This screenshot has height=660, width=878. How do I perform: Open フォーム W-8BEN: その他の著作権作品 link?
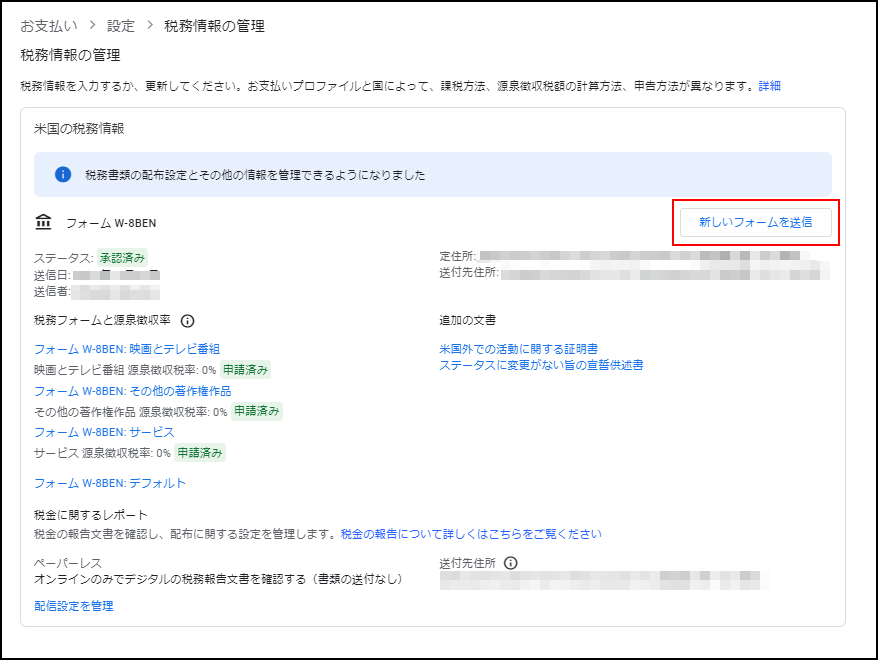click(132, 391)
